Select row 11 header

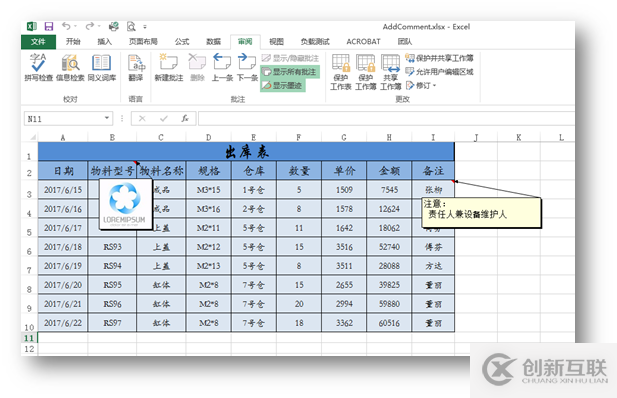(29, 338)
